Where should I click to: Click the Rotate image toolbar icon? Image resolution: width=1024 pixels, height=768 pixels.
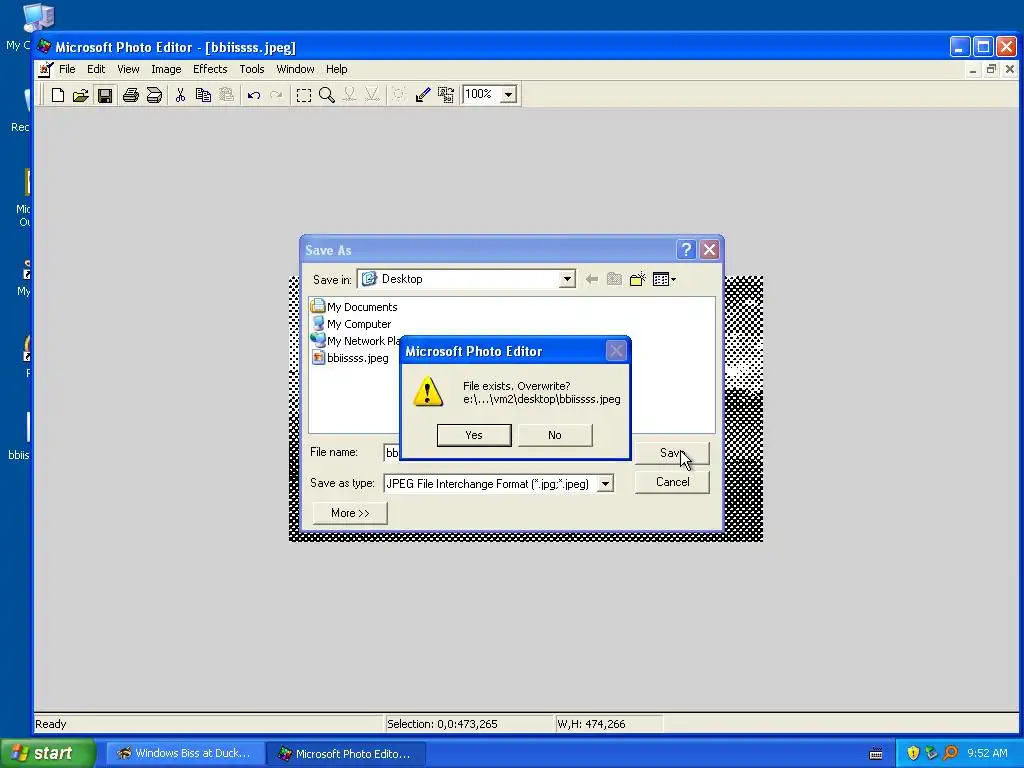click(446, 95)
